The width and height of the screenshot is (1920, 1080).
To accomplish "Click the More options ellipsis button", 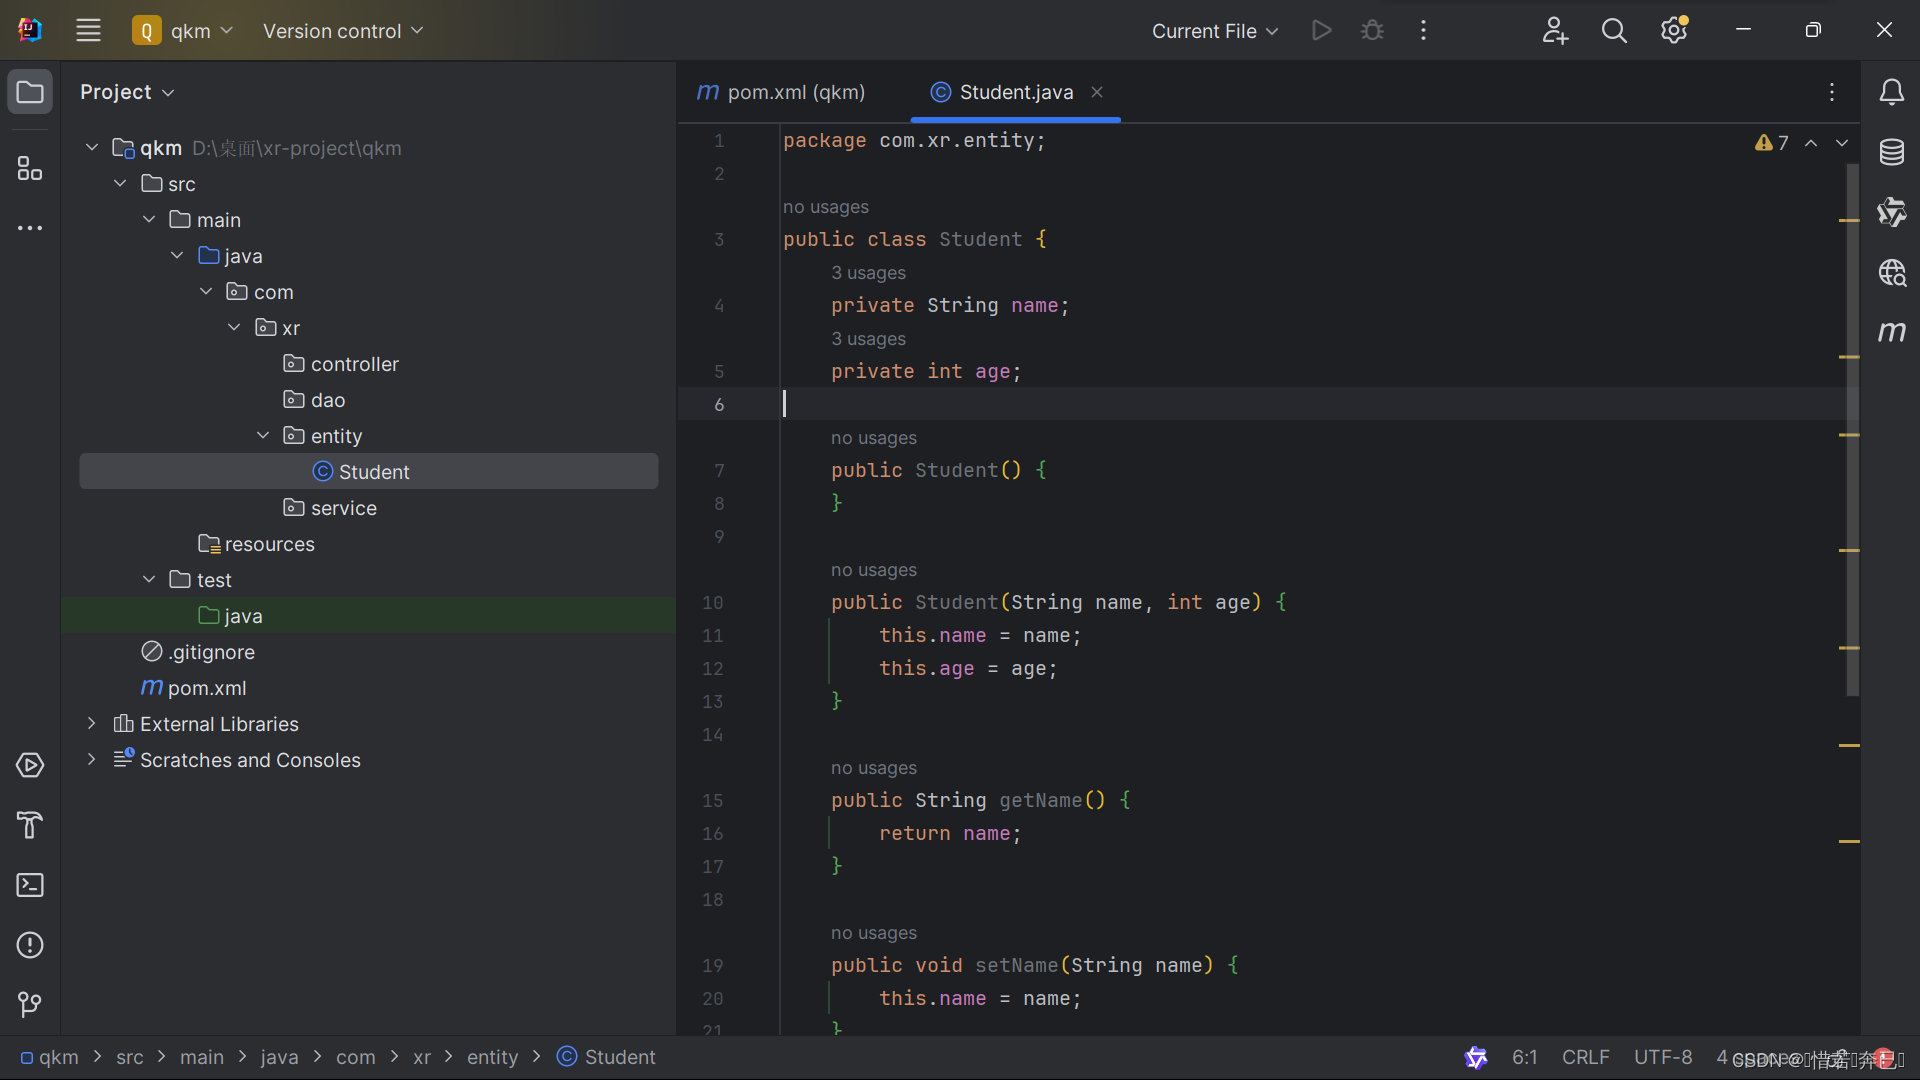I will pos(1422,29).
